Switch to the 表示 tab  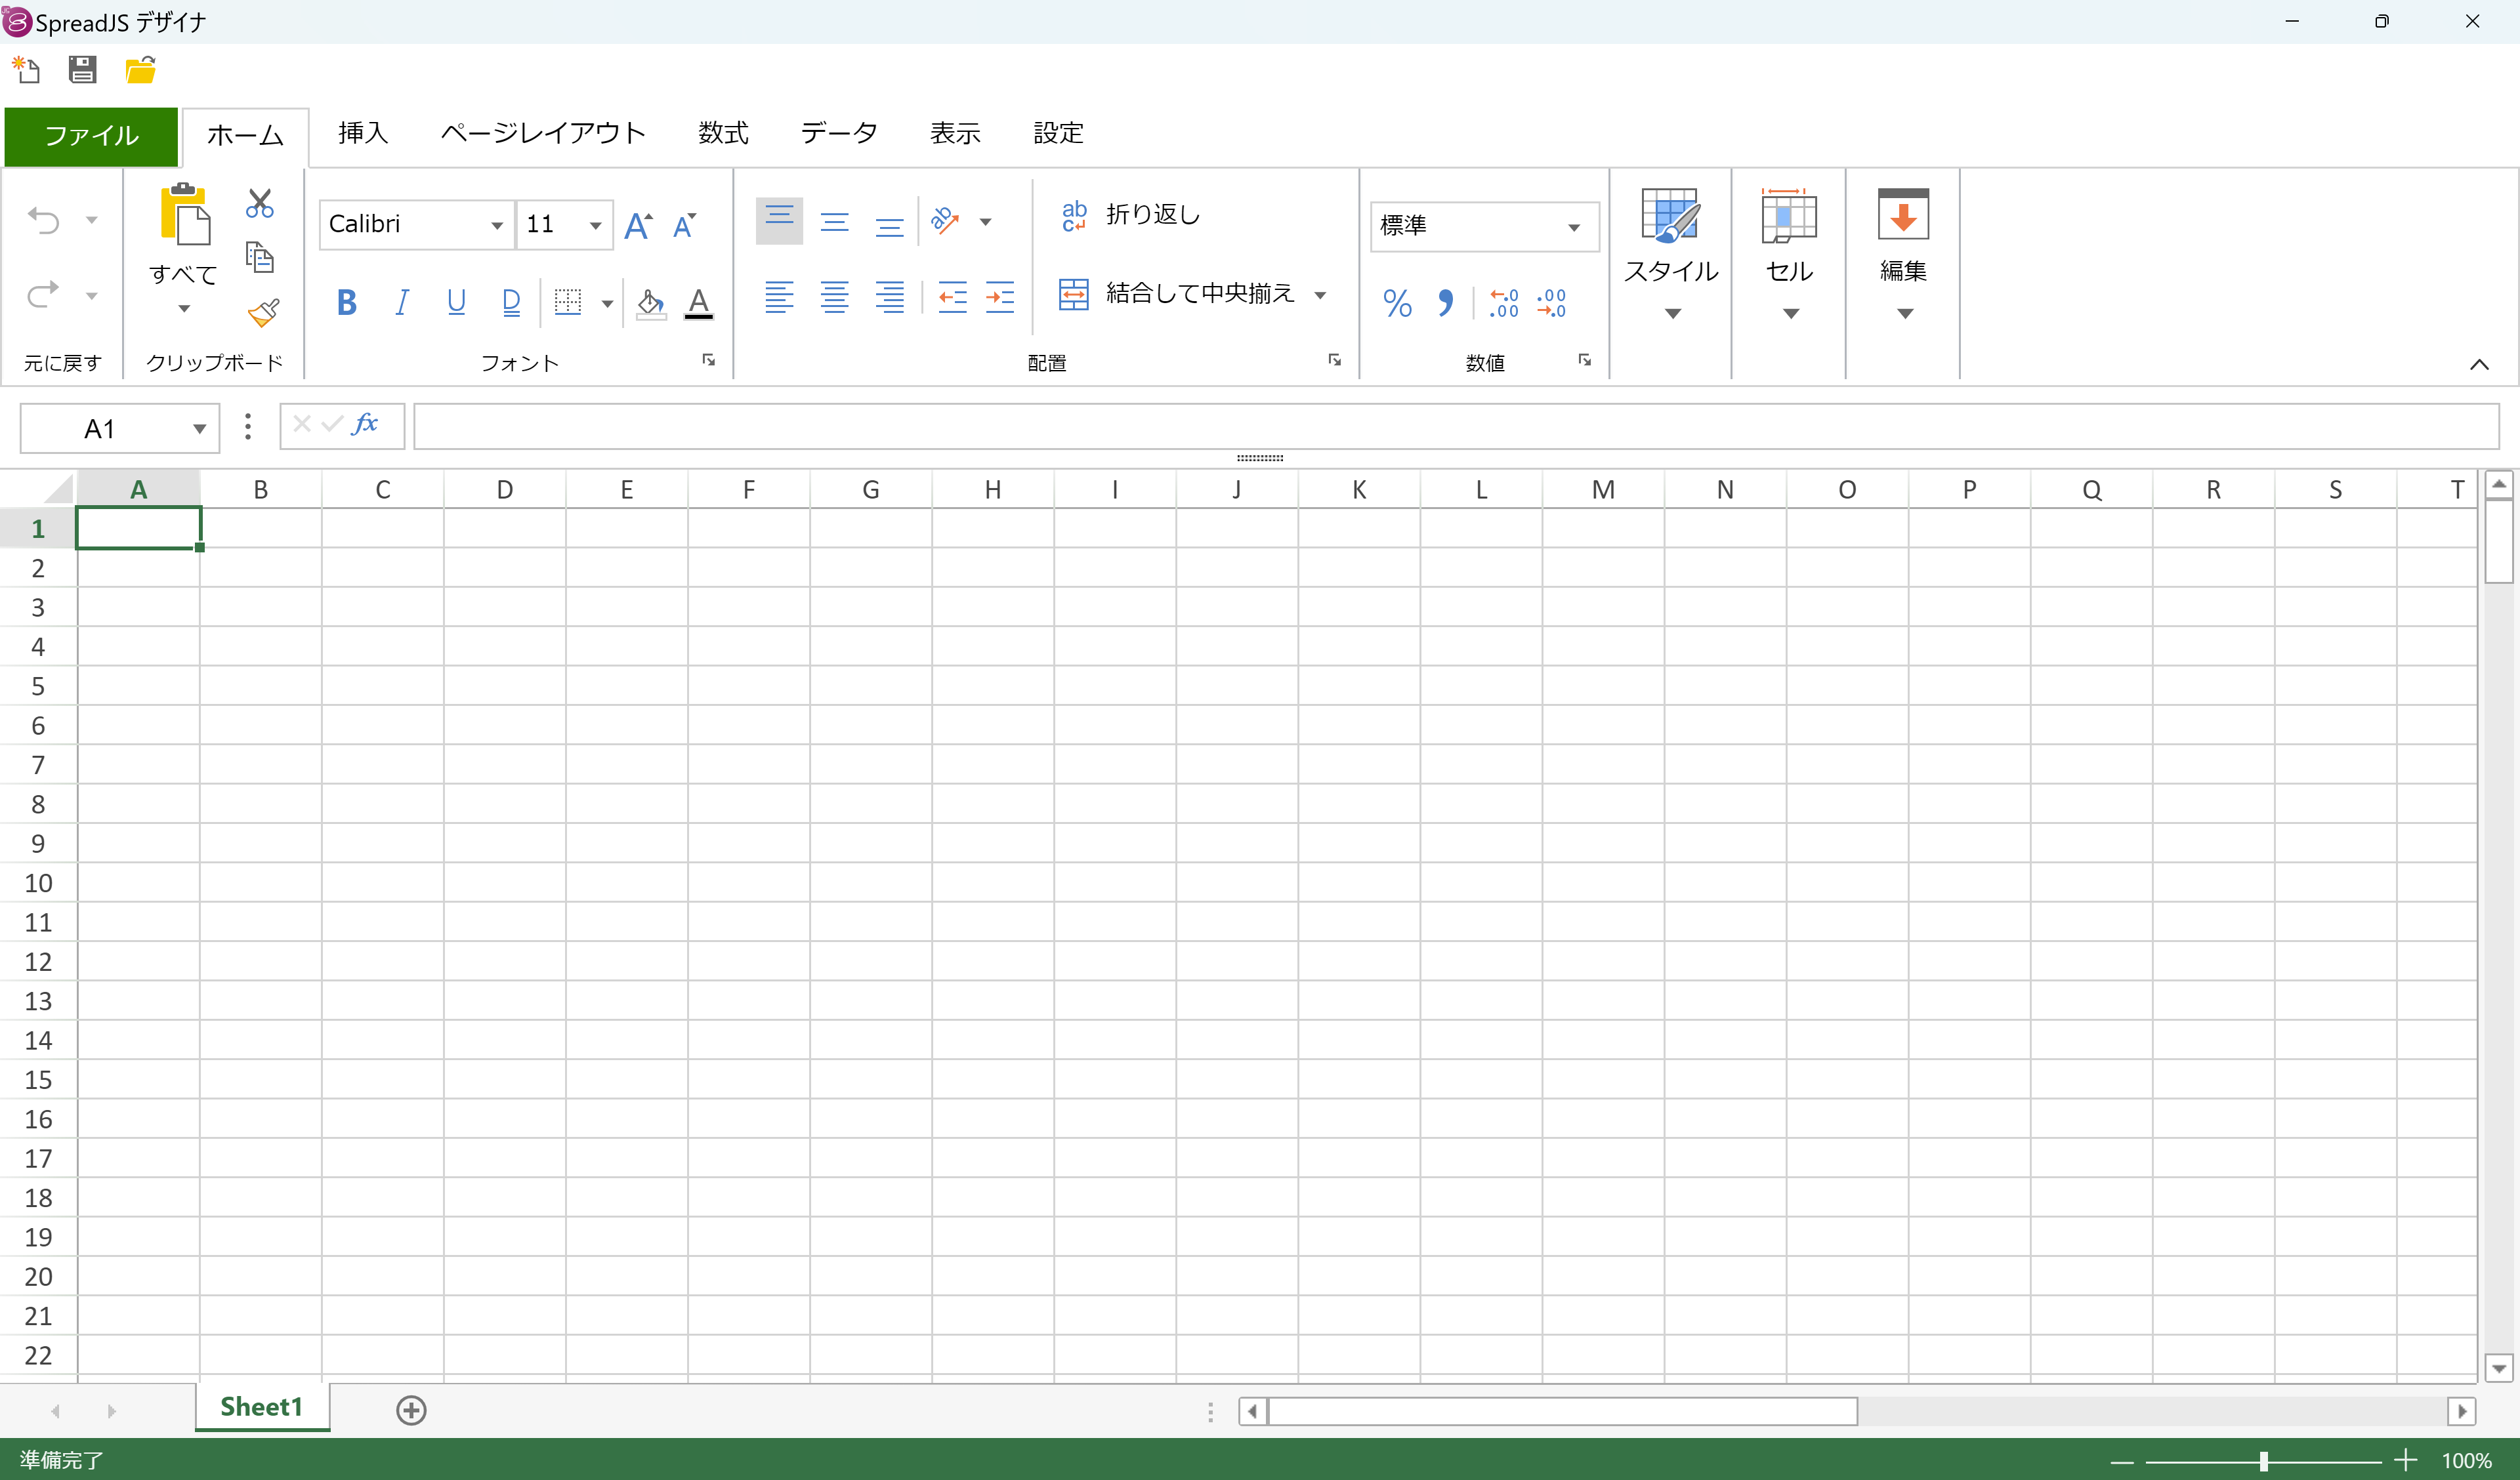click(x=955, y=133)
